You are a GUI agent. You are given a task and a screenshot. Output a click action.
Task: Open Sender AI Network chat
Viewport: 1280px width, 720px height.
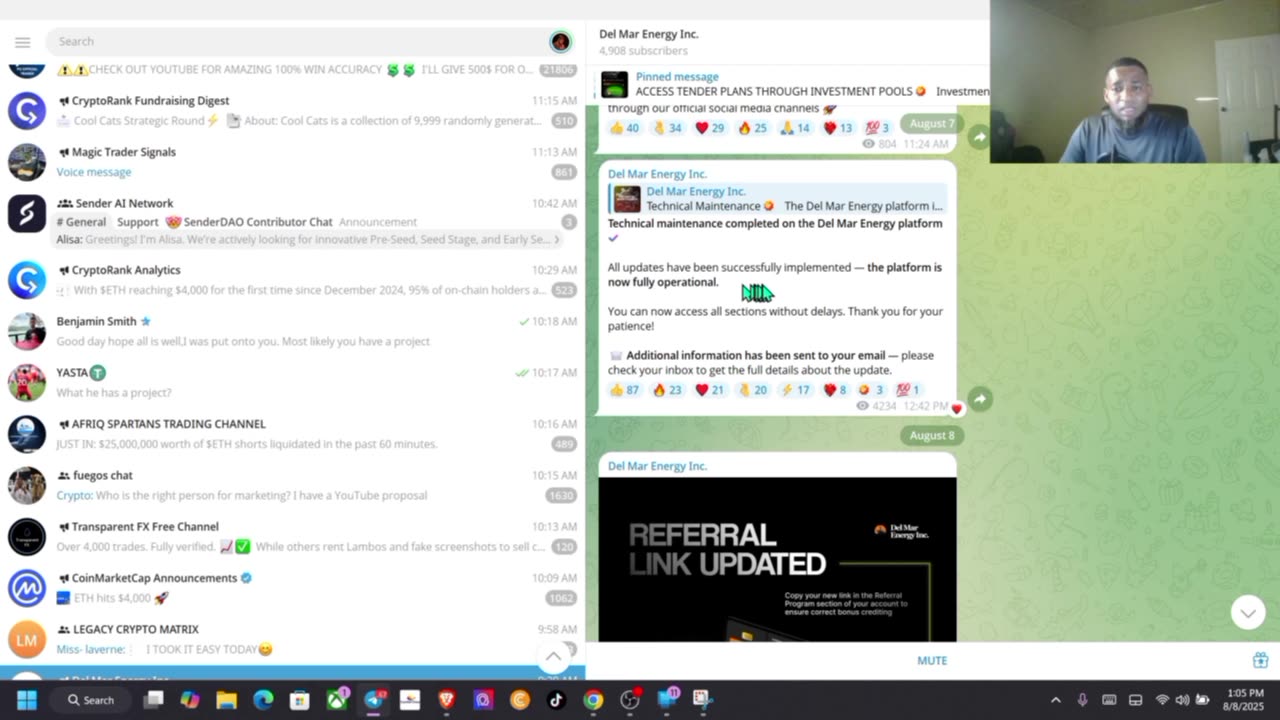tap(292, 221)
